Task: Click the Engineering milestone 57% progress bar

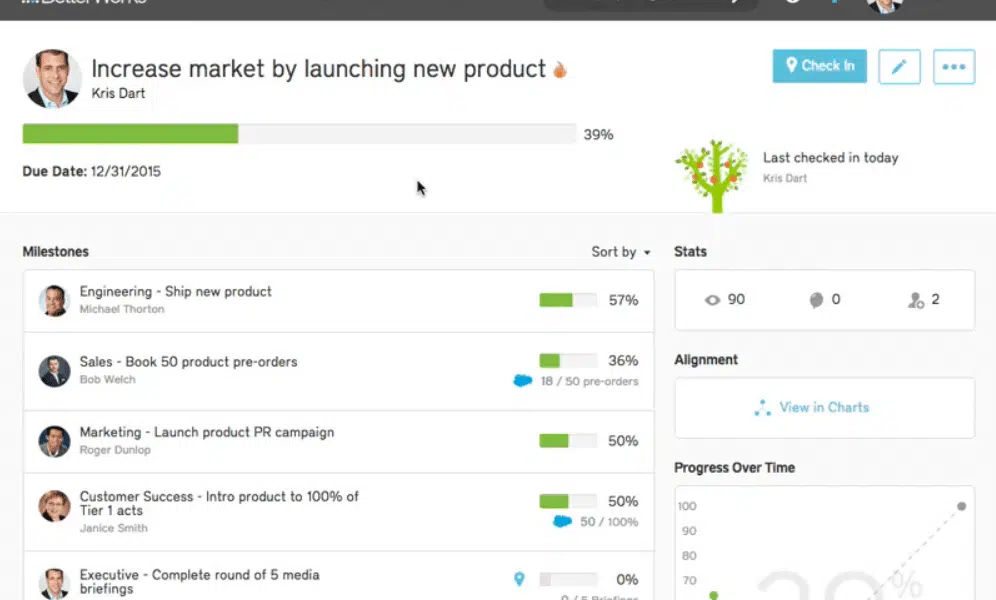Action: point(567,300)
